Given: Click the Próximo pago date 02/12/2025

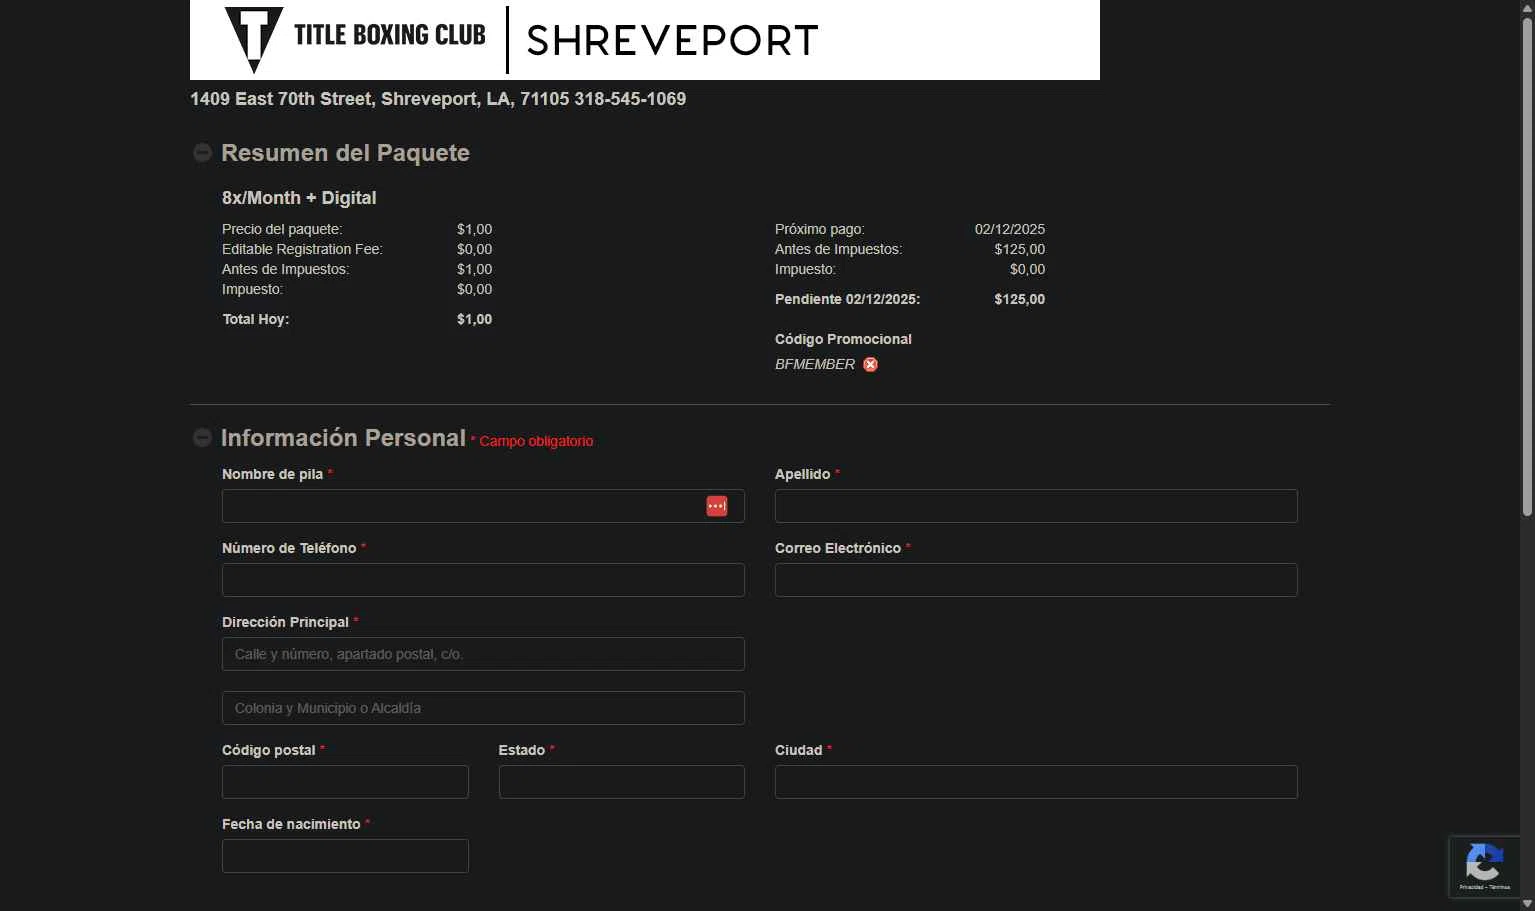Looking at the screenshot, I should coord(1010,230).
